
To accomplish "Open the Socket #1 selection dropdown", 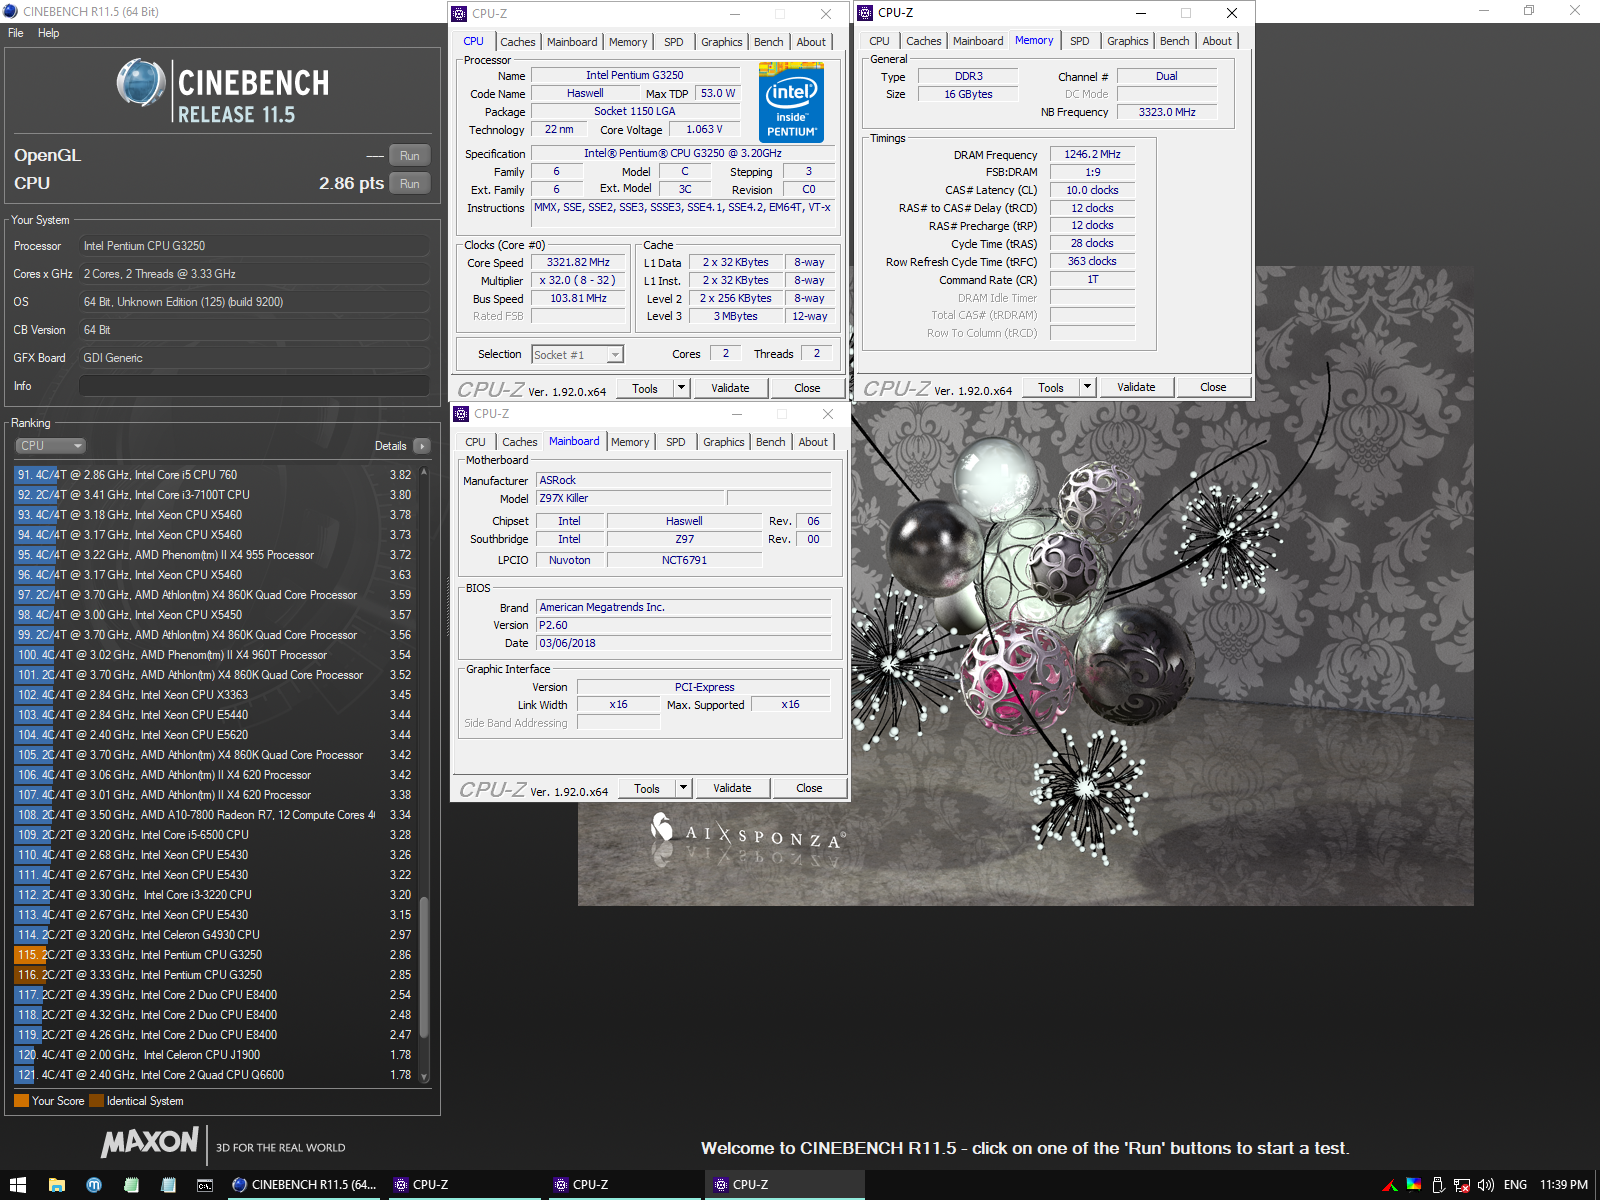I will pos(578,355).
